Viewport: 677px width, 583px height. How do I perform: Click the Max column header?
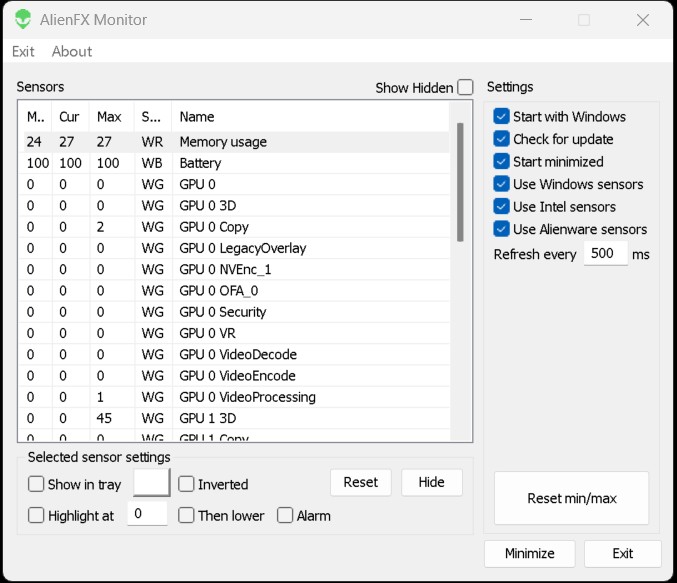(111, 117)
